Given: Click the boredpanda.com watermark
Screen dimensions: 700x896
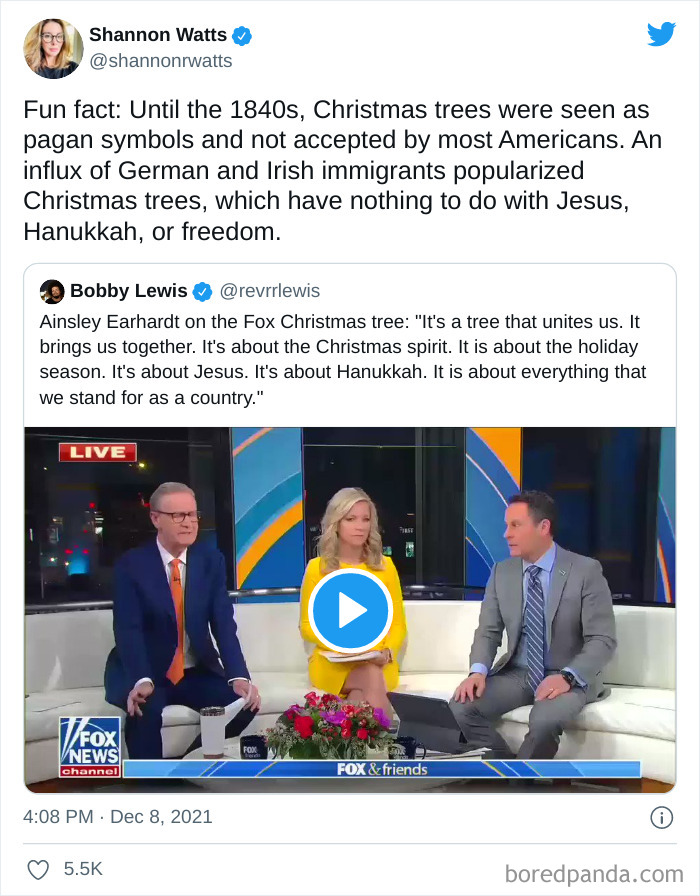Looking at the screenshot, I should [594, 874].
